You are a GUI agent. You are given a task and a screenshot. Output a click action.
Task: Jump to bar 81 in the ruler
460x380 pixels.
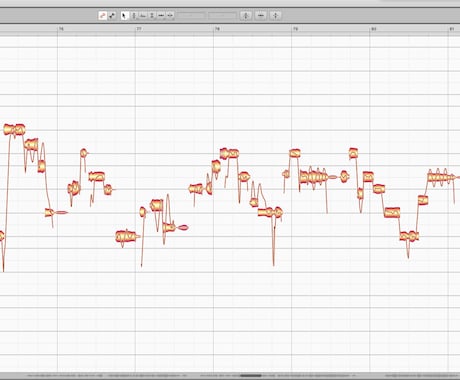tap(452, 29)
